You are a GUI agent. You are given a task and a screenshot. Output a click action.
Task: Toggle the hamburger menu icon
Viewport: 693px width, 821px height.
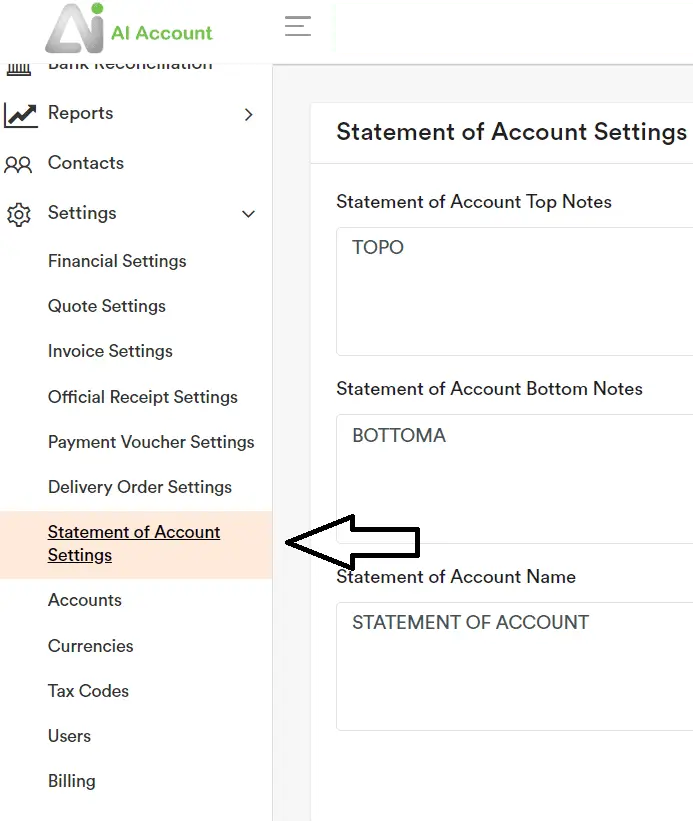(298, 27)
